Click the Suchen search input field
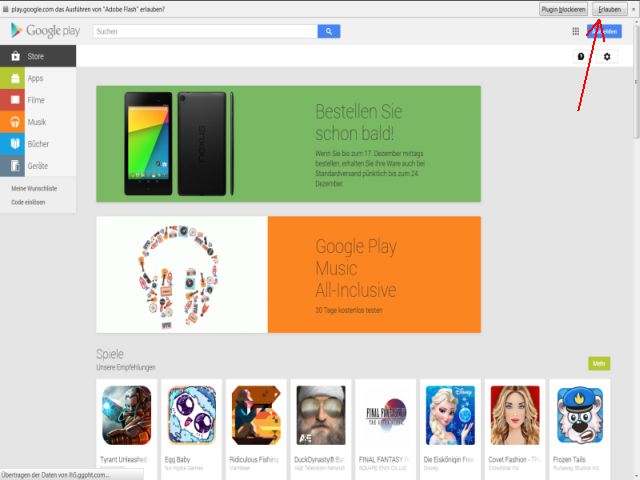 [205, 31]
